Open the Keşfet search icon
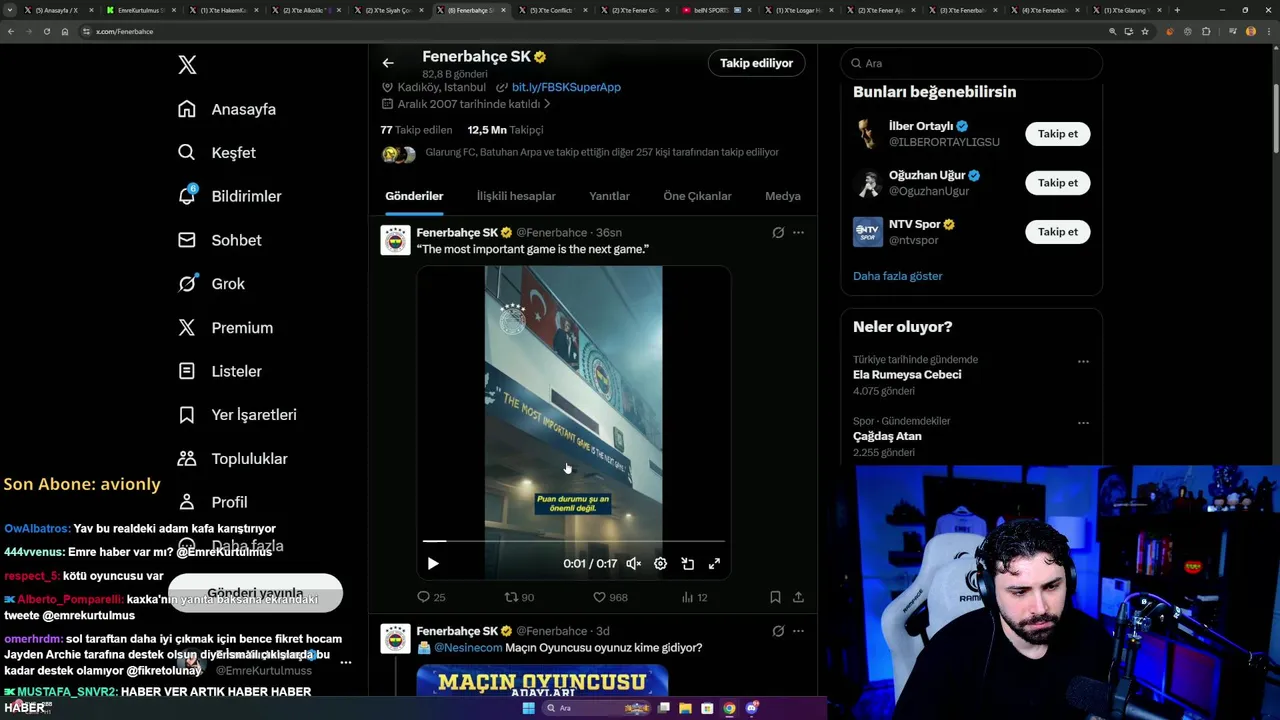This screenshot has width=1280, height=720. pos(187,153)
